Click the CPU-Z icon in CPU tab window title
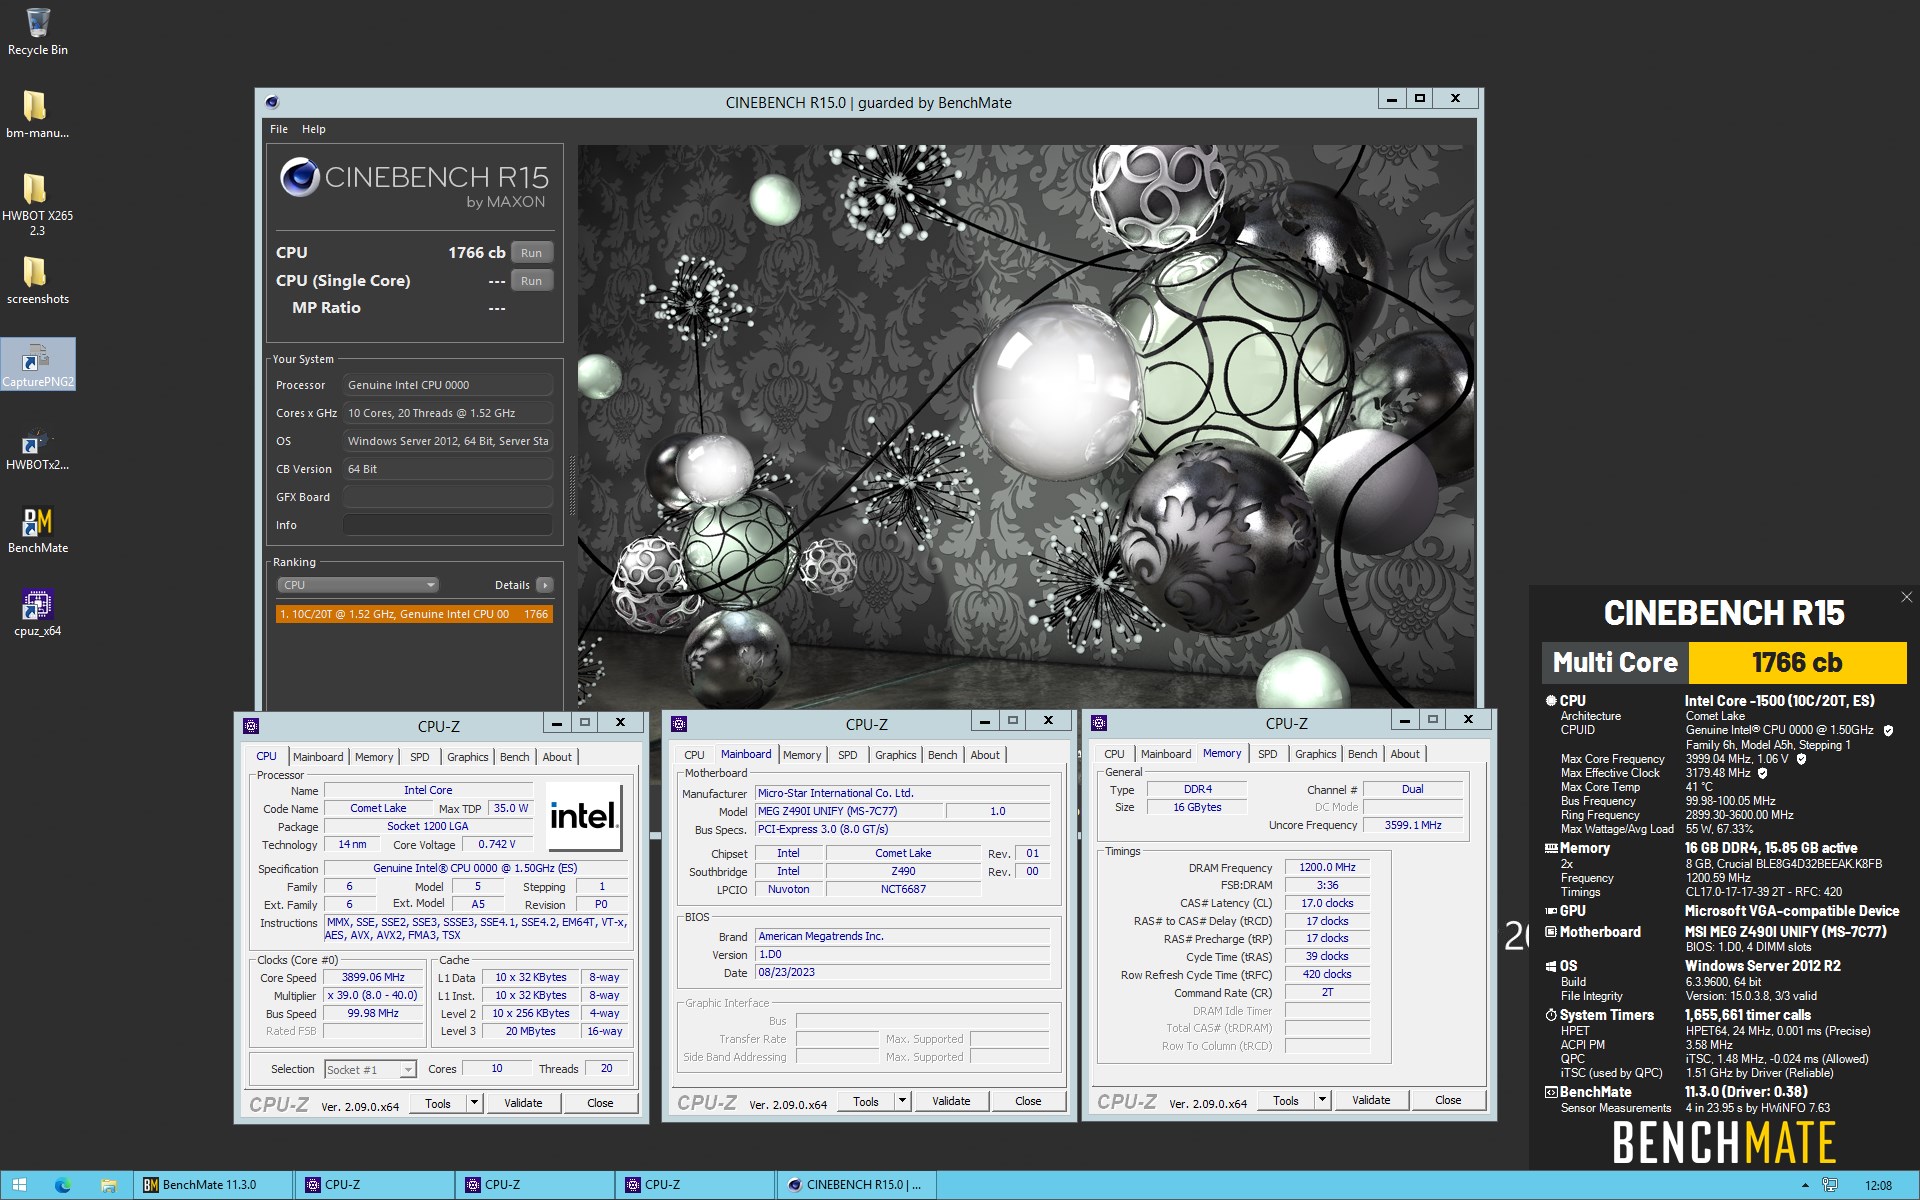Viewport: 1920px width, 1200px height. [251, 726]
